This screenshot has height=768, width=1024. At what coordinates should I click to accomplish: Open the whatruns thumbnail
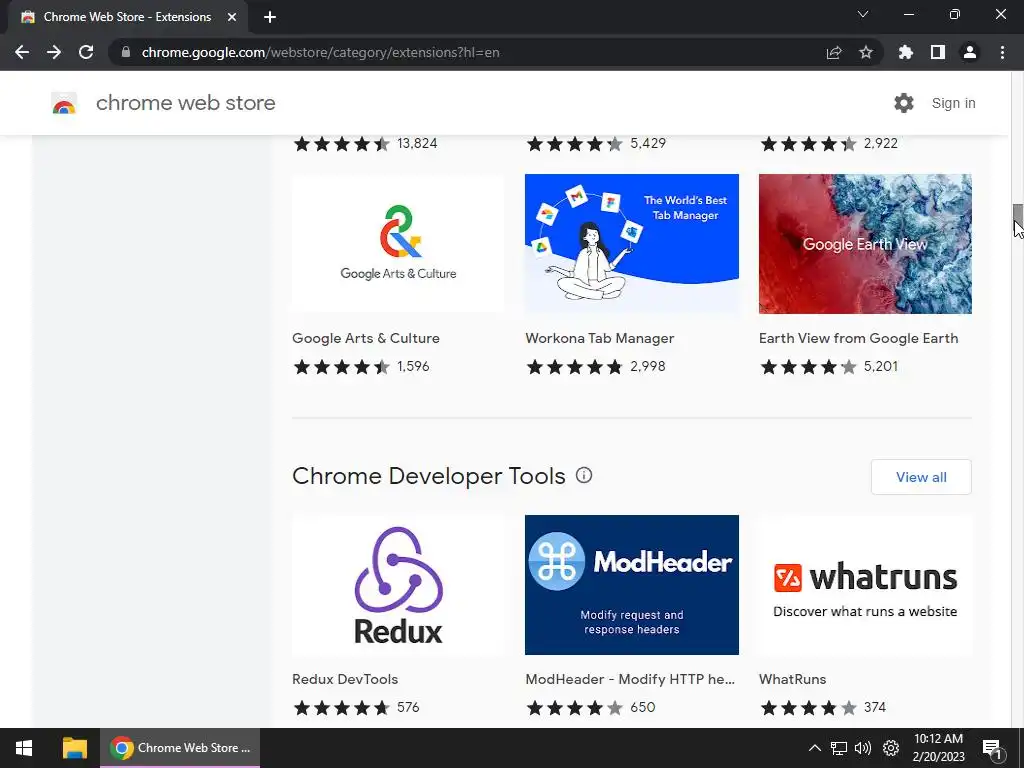865,584
